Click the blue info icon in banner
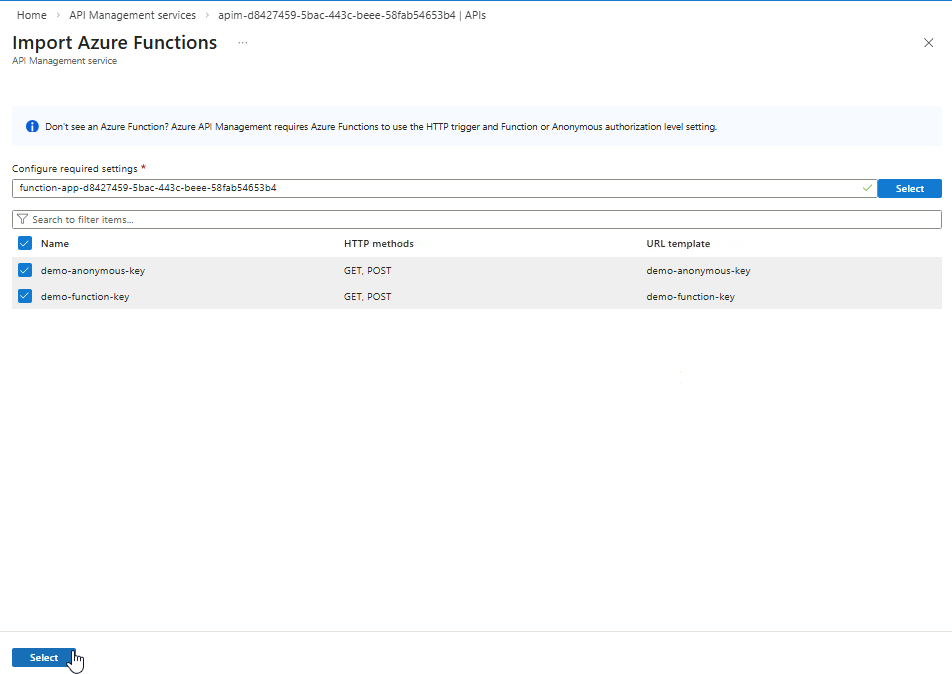952x674 pixels. click(31, 127)
